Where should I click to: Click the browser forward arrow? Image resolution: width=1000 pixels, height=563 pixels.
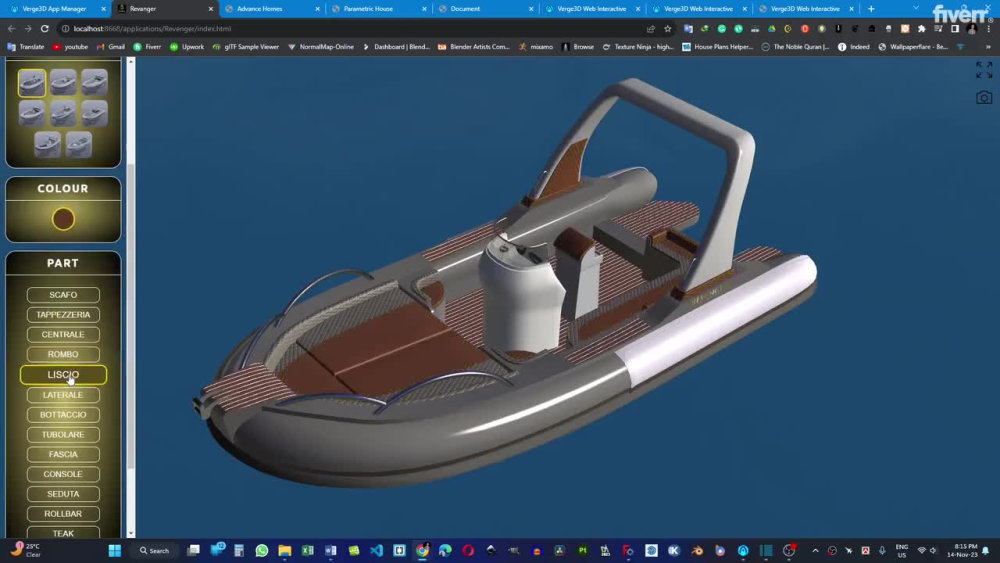coord(28,29)
